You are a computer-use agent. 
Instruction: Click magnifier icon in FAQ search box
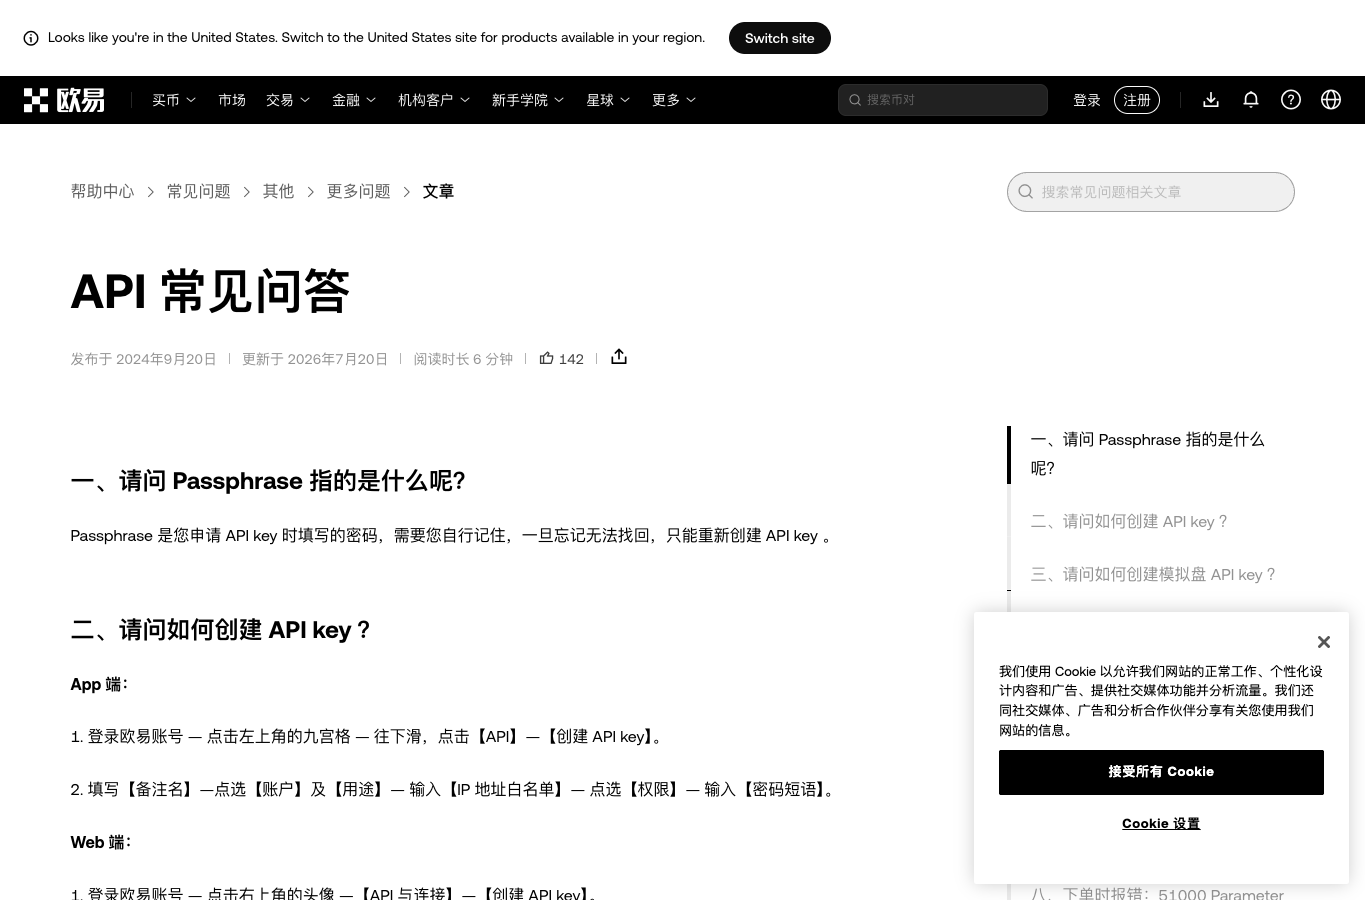(1025, 192)
